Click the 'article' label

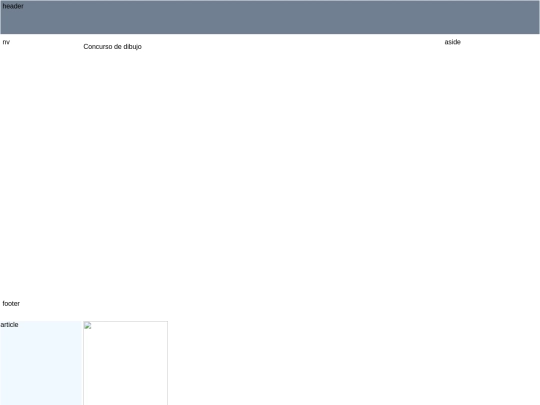tap(9, 325)
